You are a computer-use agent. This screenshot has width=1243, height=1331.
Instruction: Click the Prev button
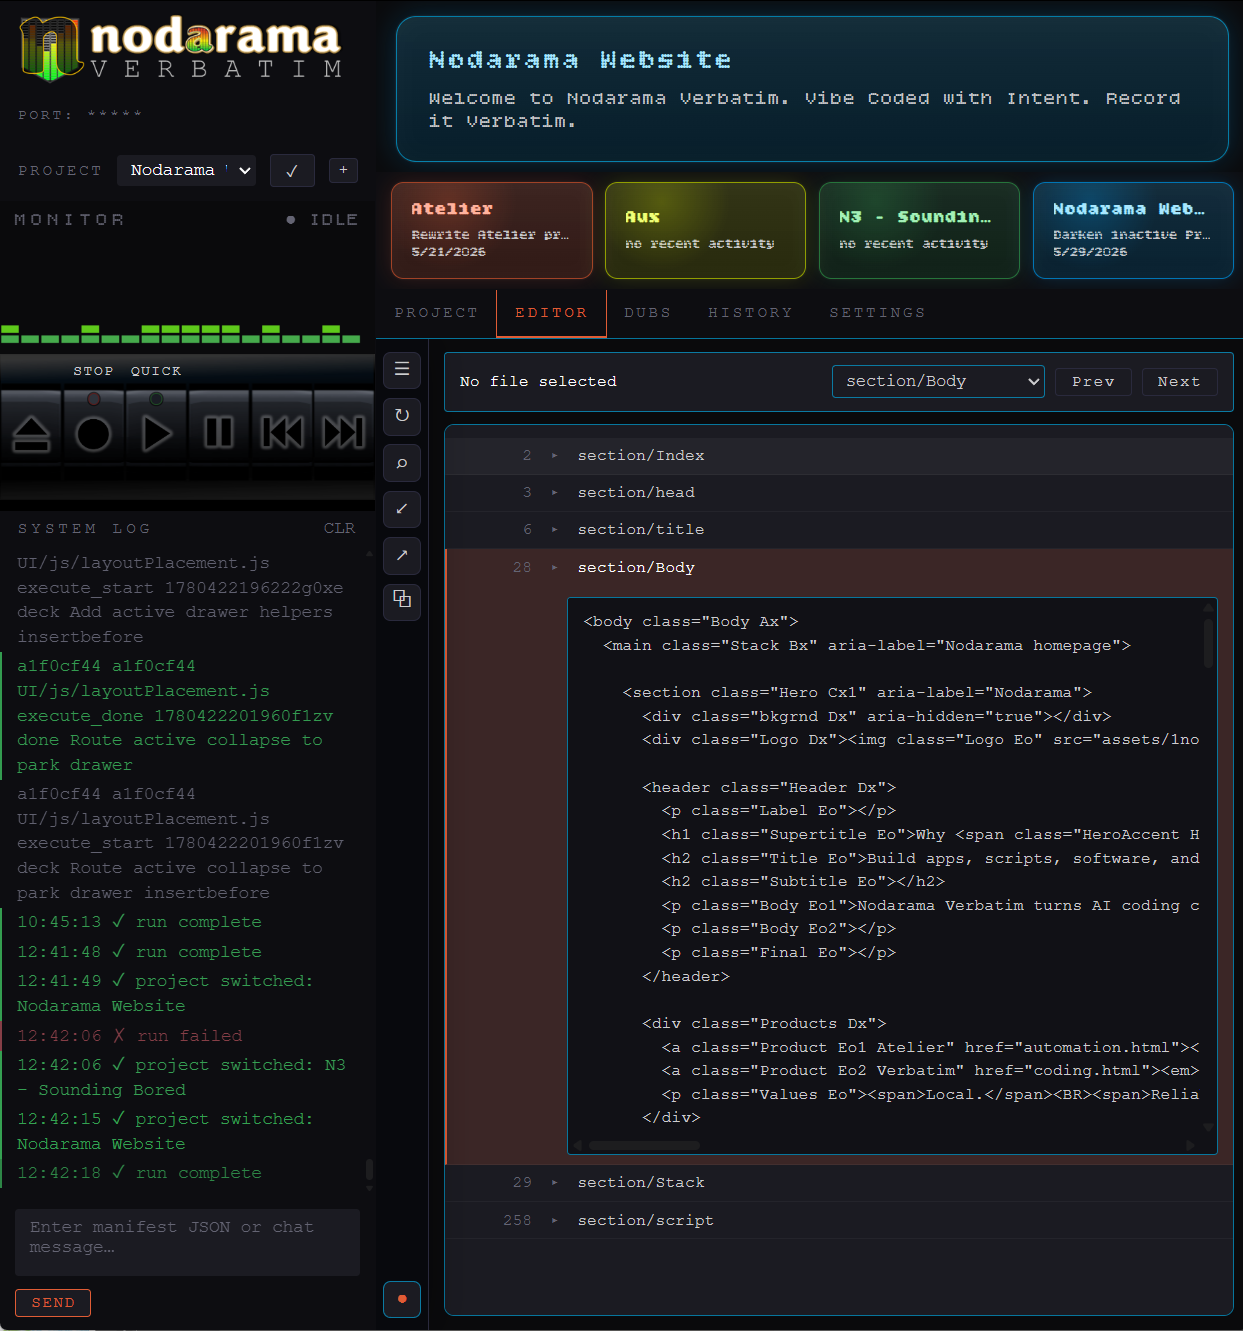[1093, 382]
